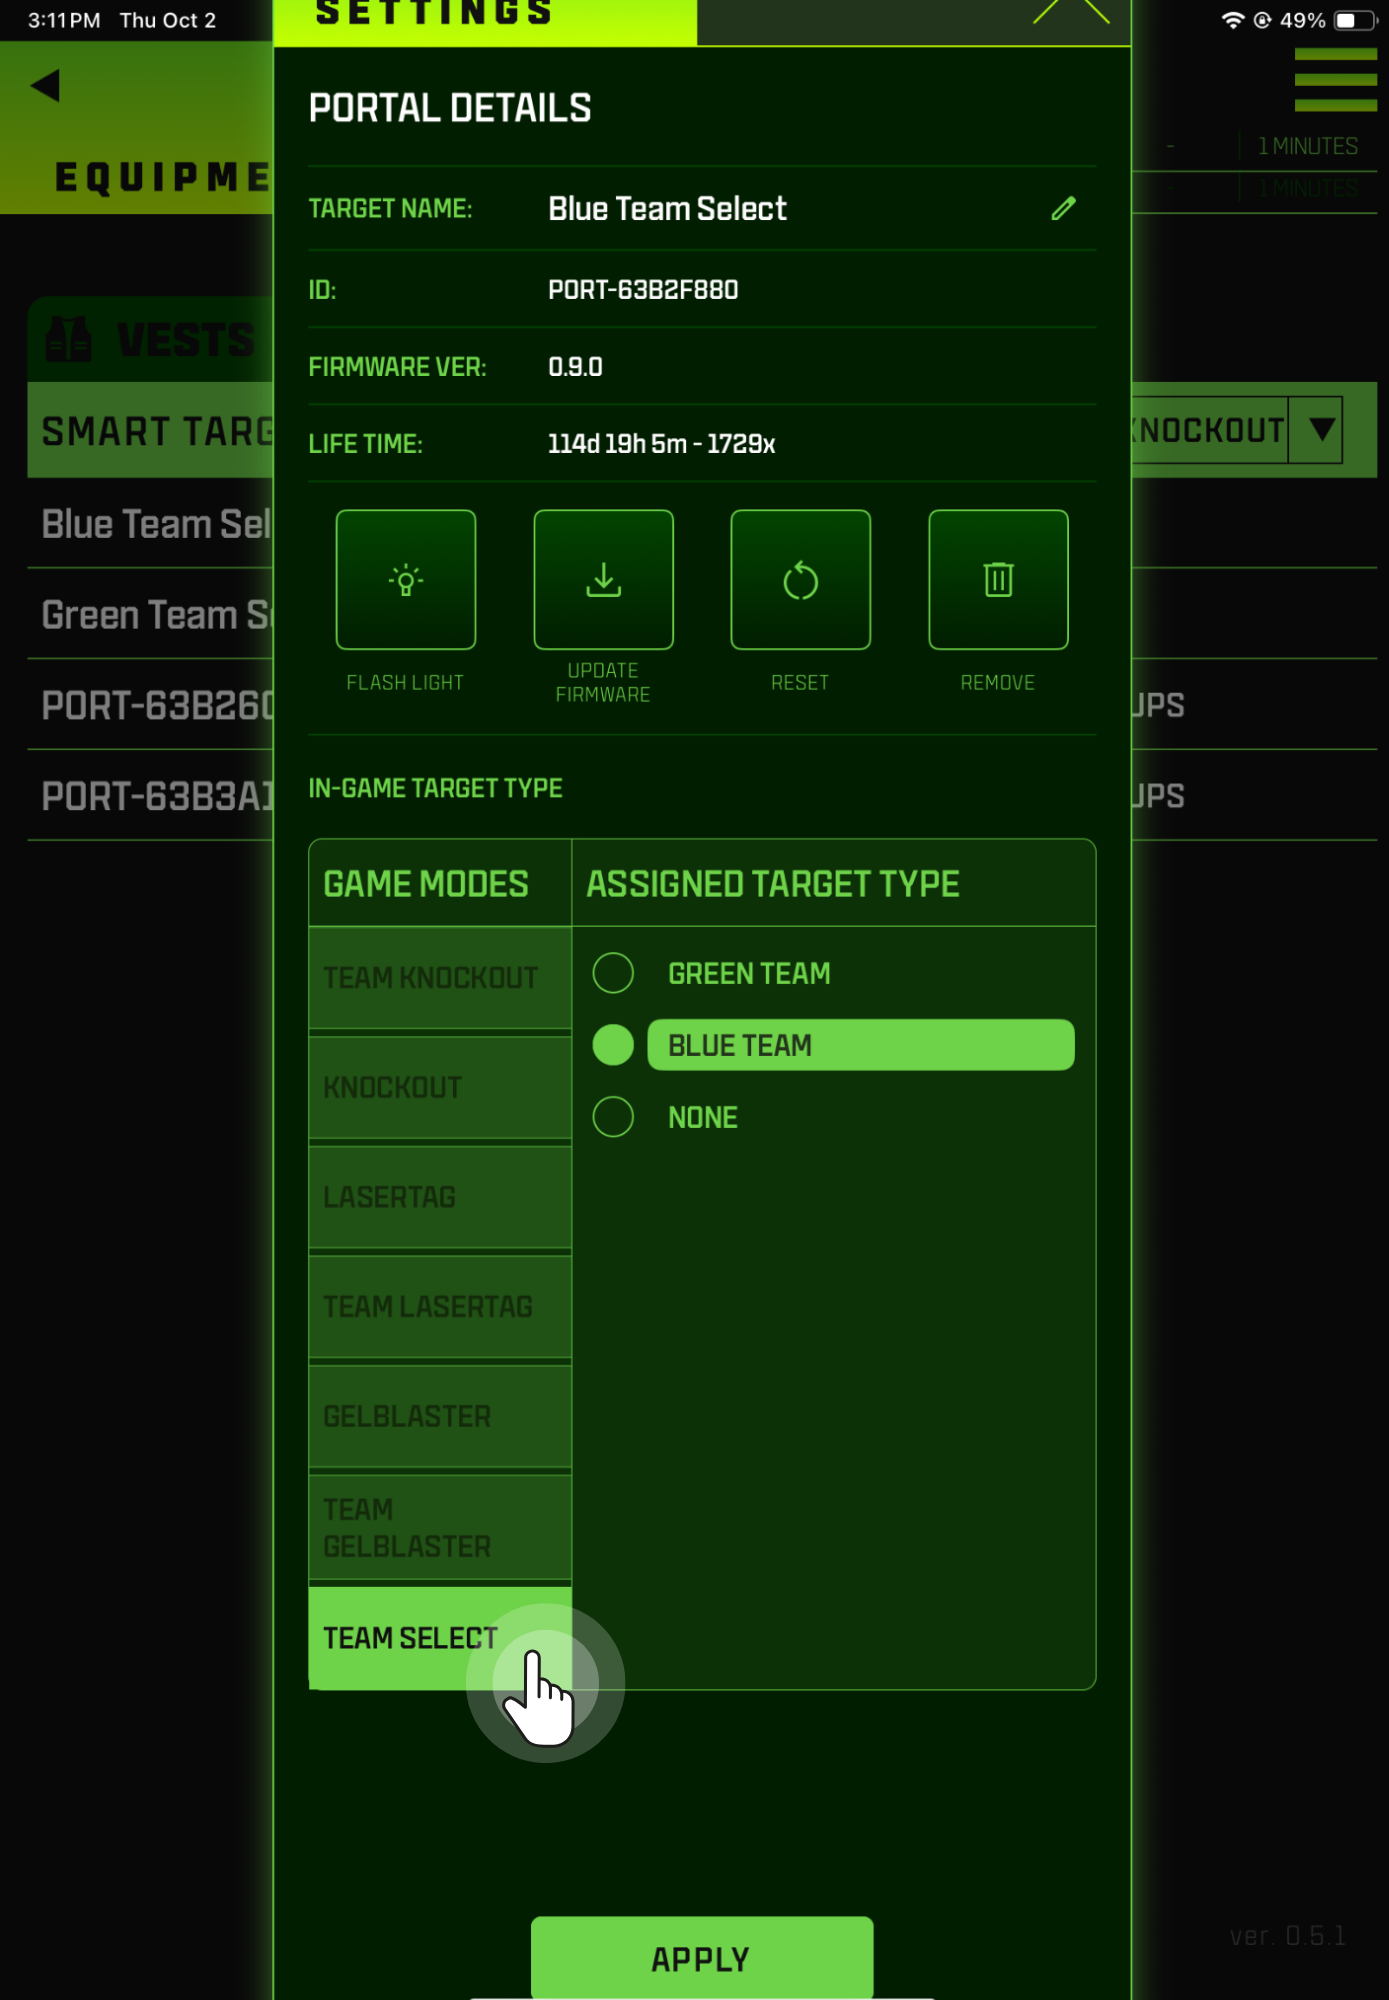The width and height of the screenshot is (1389, 2000).
Task: Tap the PORT-63B2F880 ID value
Action: click(643, 290)
